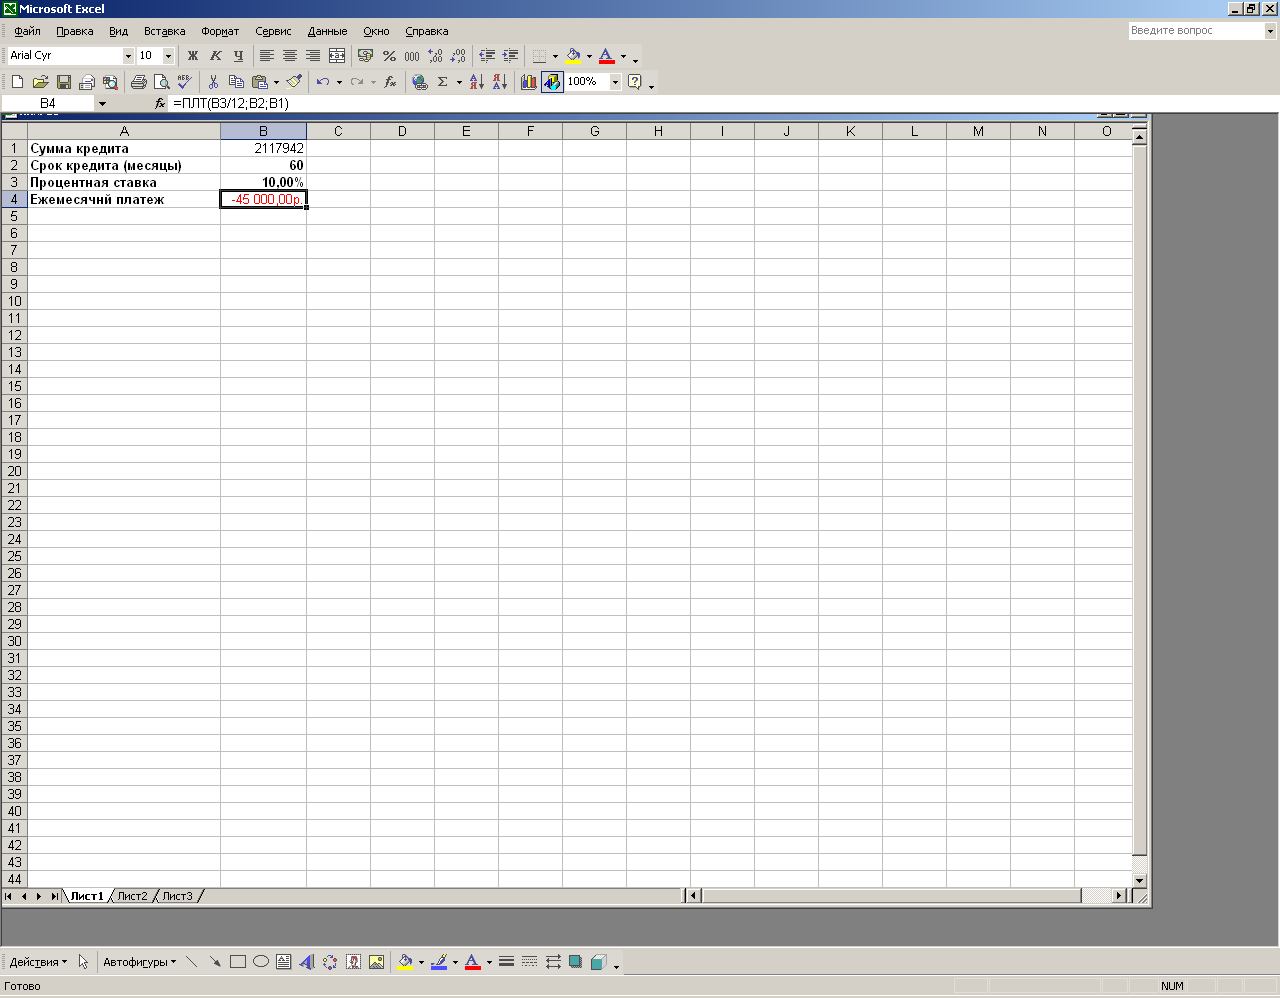Screen dimensions: 1280x998
Task: Select the Format Painter brush
Action: (294, 82)
